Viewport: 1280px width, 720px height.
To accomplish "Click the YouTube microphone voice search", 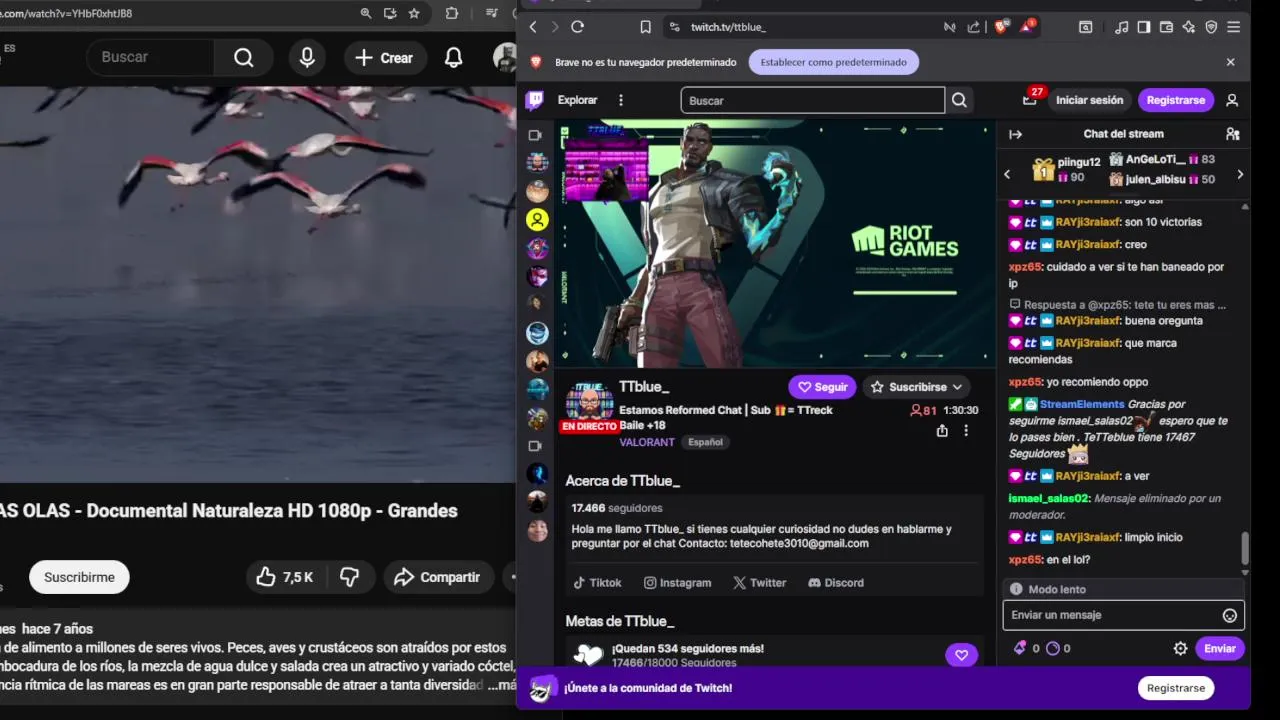I will (x=307, y=58).
